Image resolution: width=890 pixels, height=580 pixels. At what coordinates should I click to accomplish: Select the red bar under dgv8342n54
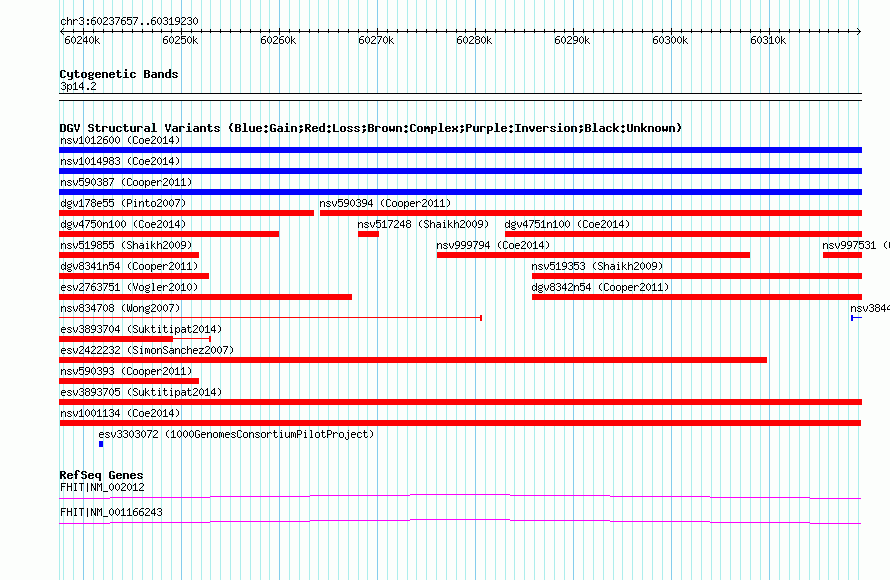click(697, 297)
